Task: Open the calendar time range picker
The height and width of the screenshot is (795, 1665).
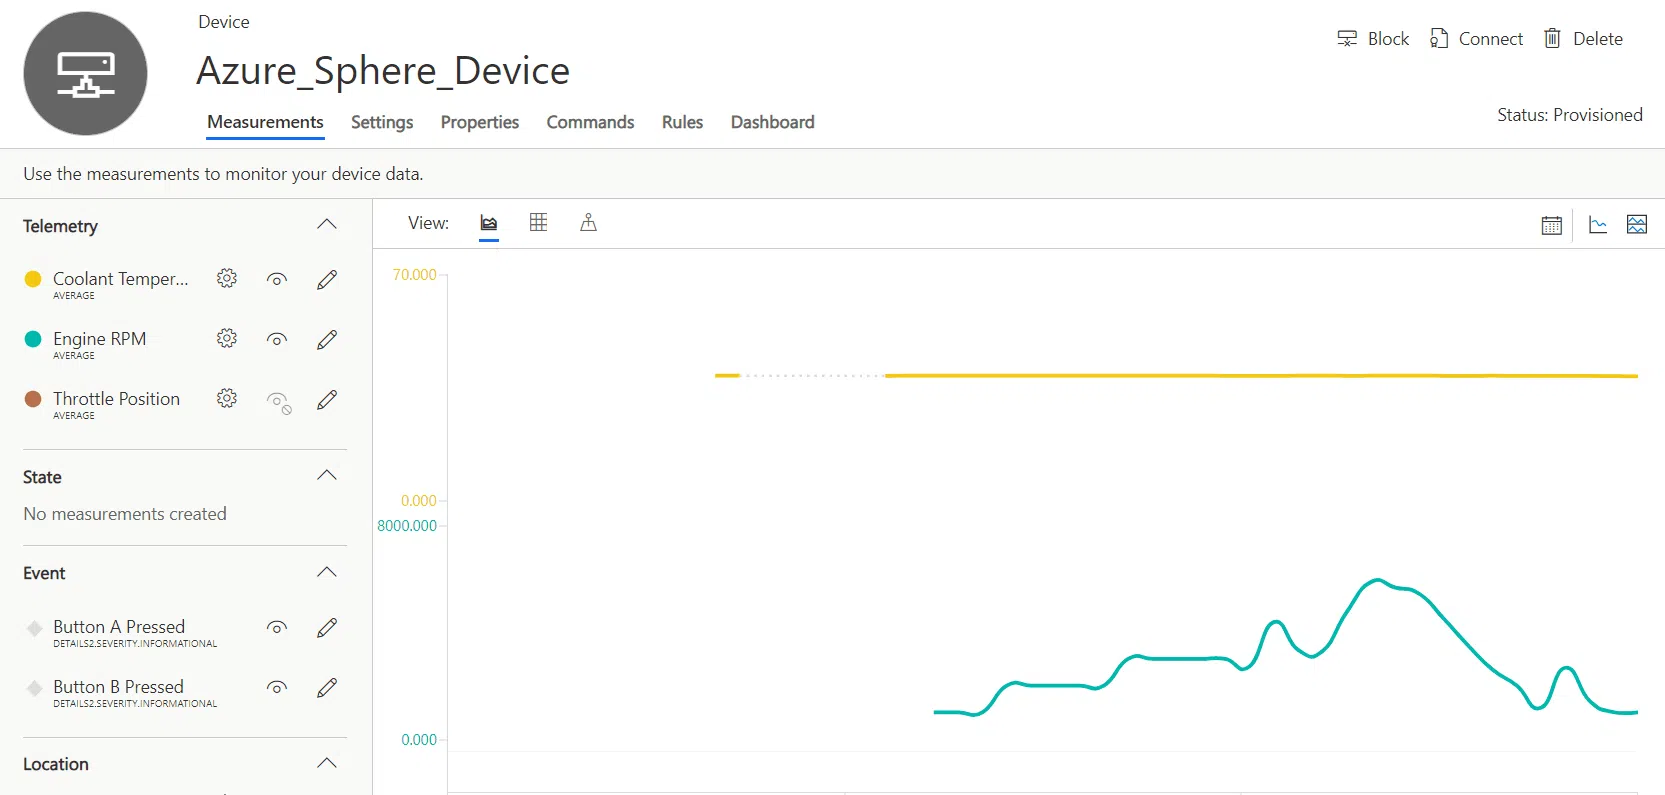Action: click(1551, 225)
